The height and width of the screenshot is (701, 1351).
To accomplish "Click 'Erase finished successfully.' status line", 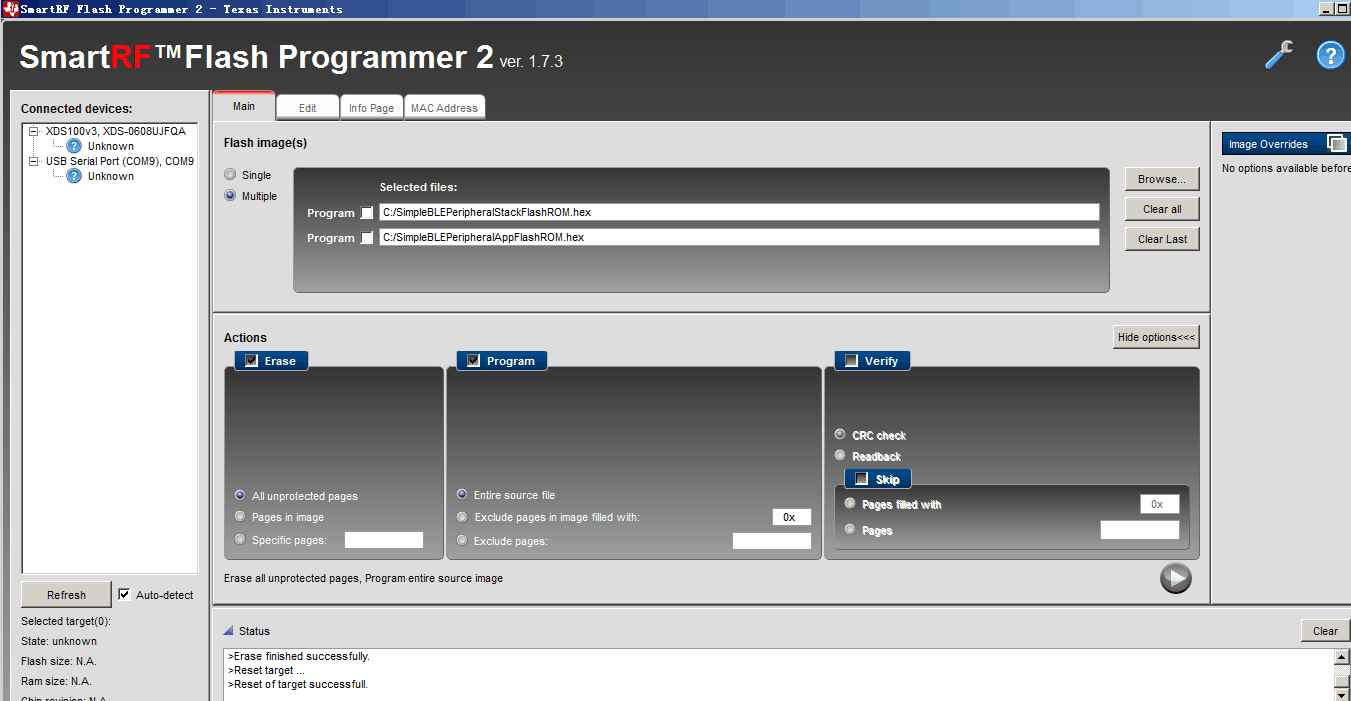I will [299, 657].
